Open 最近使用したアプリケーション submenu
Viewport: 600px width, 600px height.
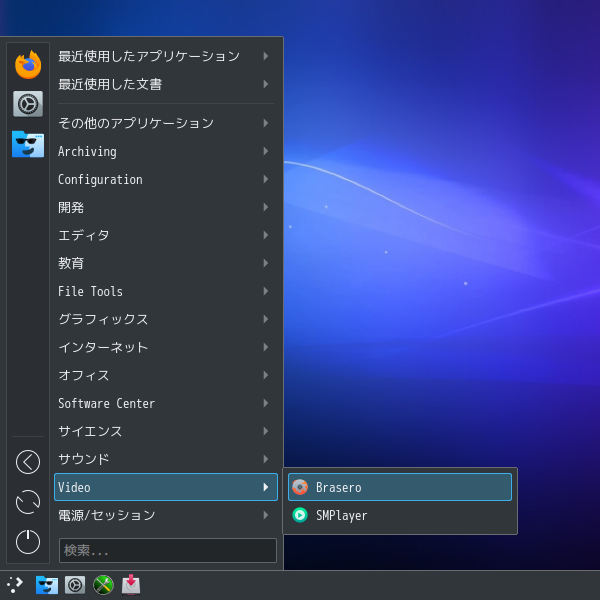click(x=166, y=56)
